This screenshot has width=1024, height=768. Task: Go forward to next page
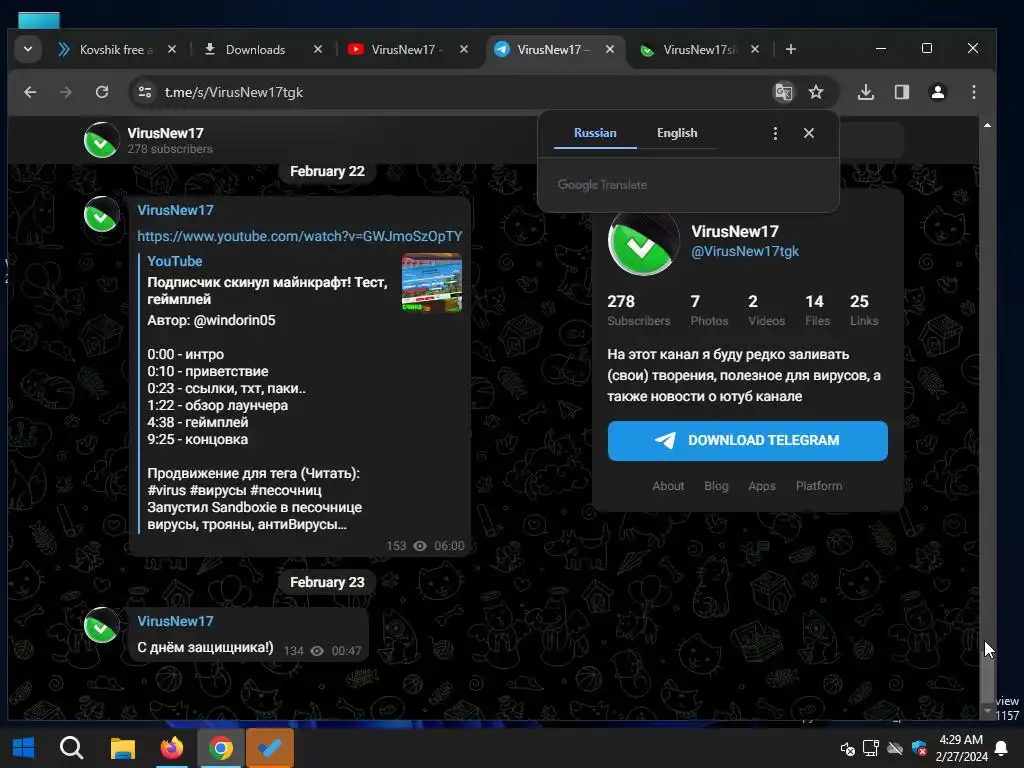(65, 92)
